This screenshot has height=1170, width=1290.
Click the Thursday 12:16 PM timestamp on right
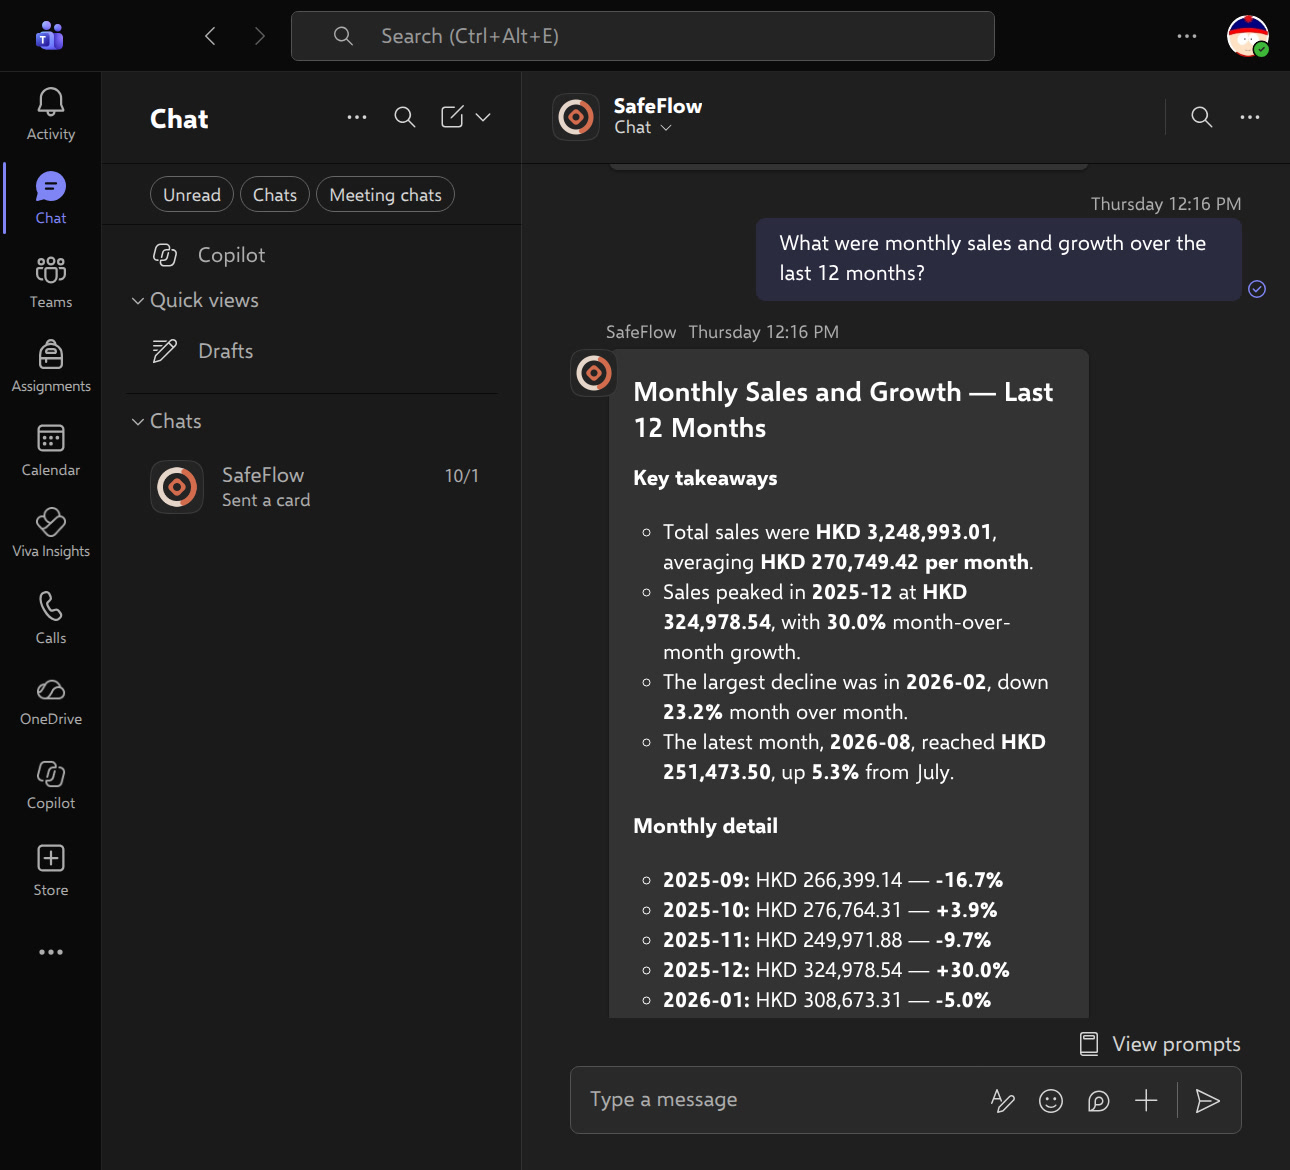[1166, 204]
